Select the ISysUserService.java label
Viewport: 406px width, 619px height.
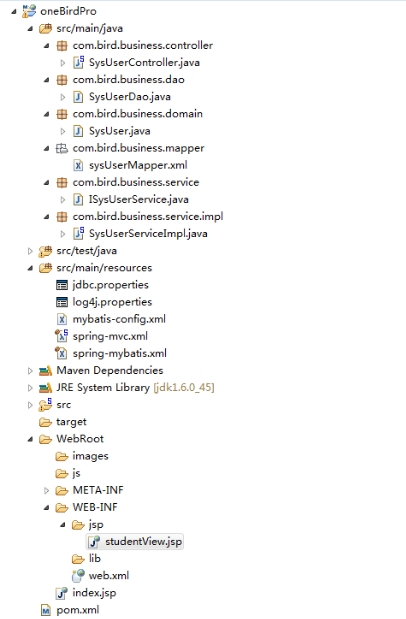click(138, 199)
